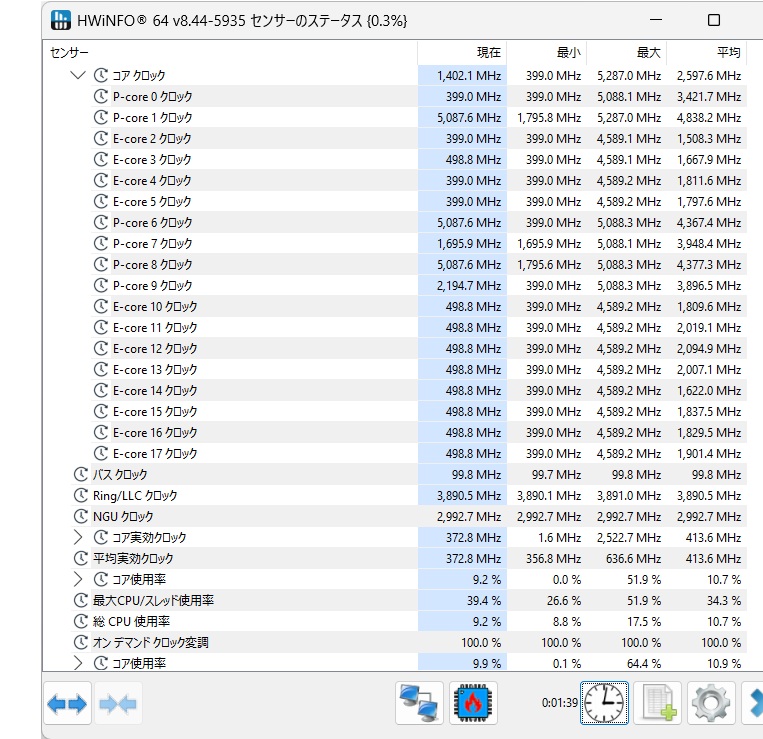The image size is (763, 739).
Task: Select the E-core 16 クロック row
Action: coord(418,433)
